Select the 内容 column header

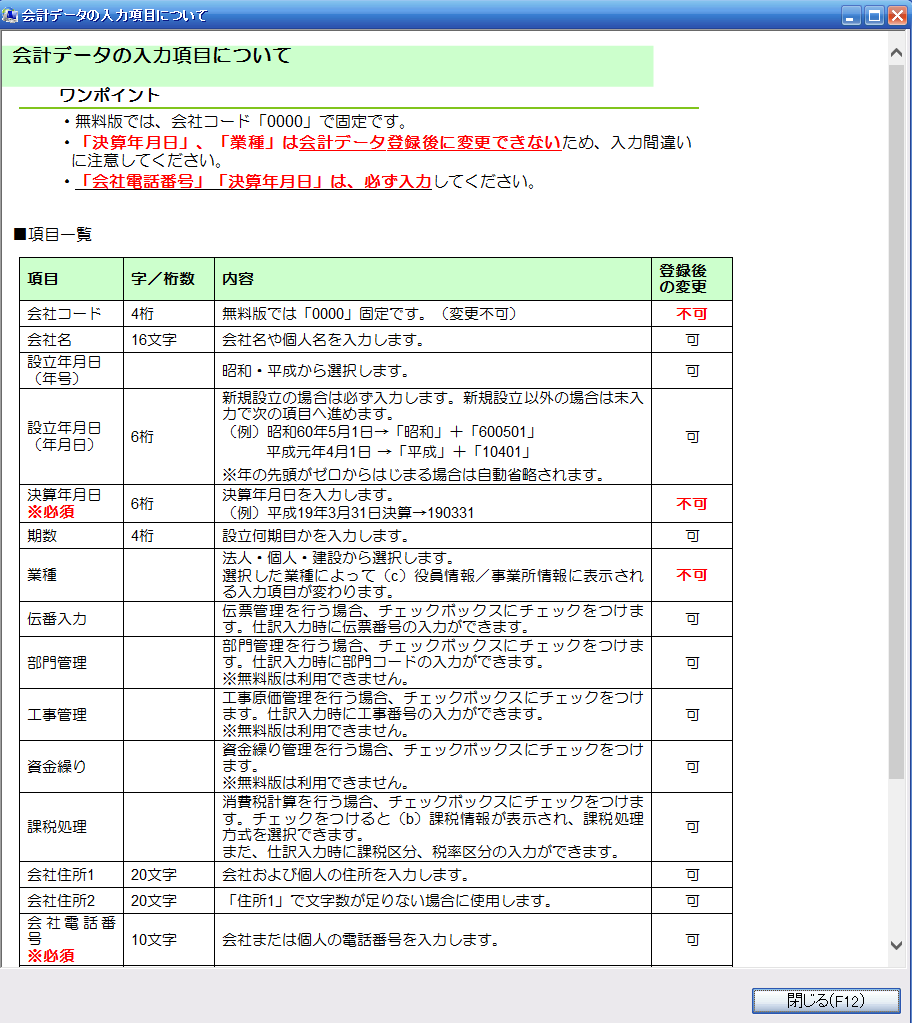click(x=238, y=279)
